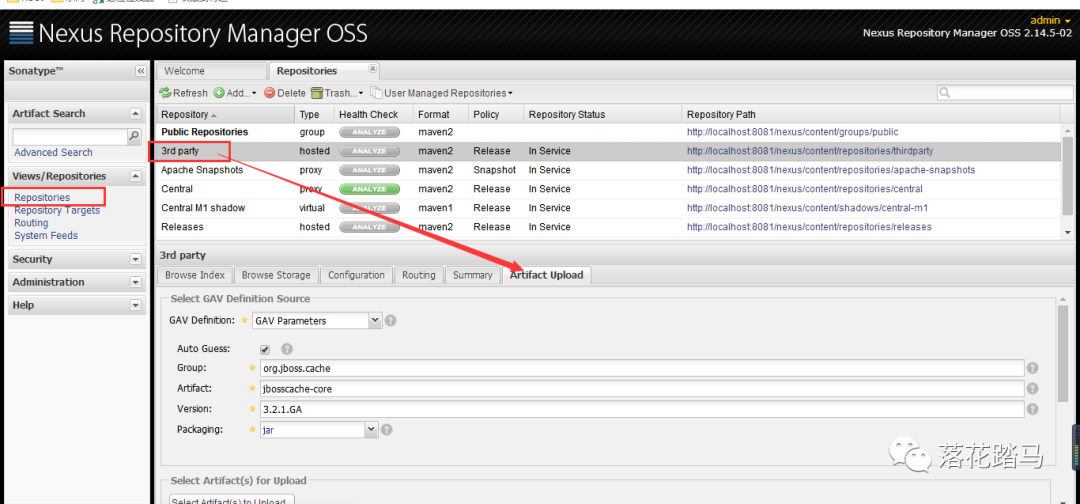Viewport: 1080px width, 504px height.
Task: Open the Advanced Search link
Action: (x=53, y=153)
